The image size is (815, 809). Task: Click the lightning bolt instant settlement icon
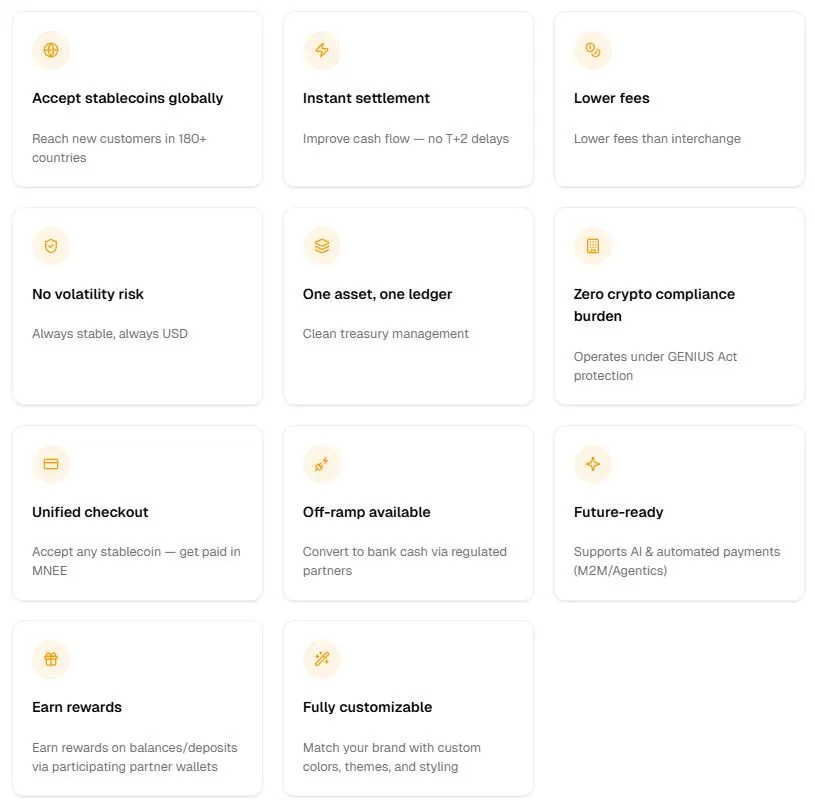click(x=322, y=50)
